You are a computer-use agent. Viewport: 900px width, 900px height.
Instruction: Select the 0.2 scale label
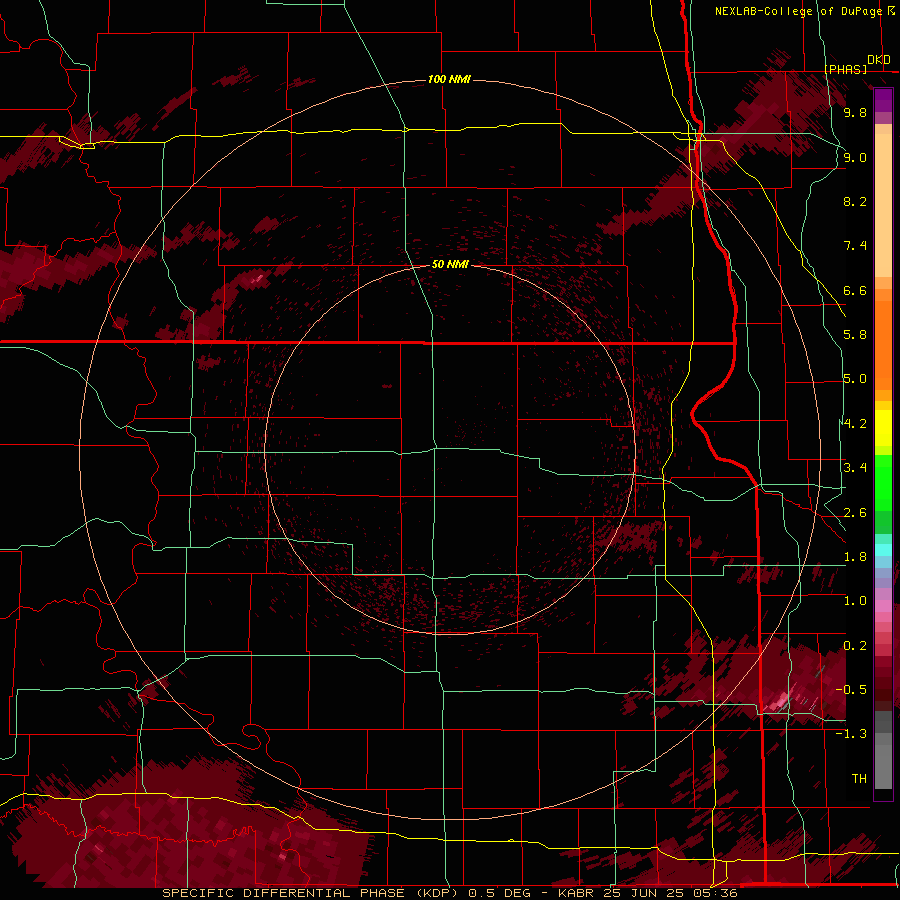point(855,646)
